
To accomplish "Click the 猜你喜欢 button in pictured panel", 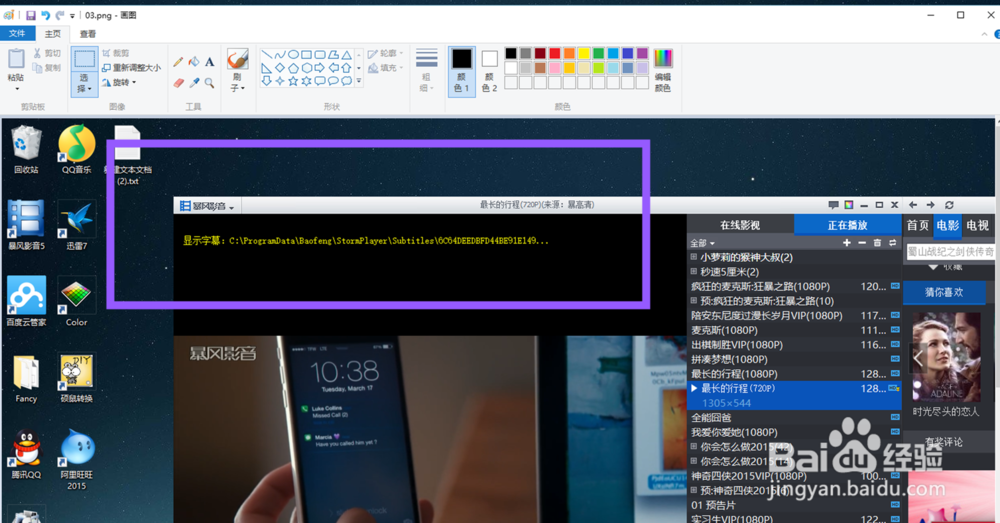I will click(x=945, y=292).
